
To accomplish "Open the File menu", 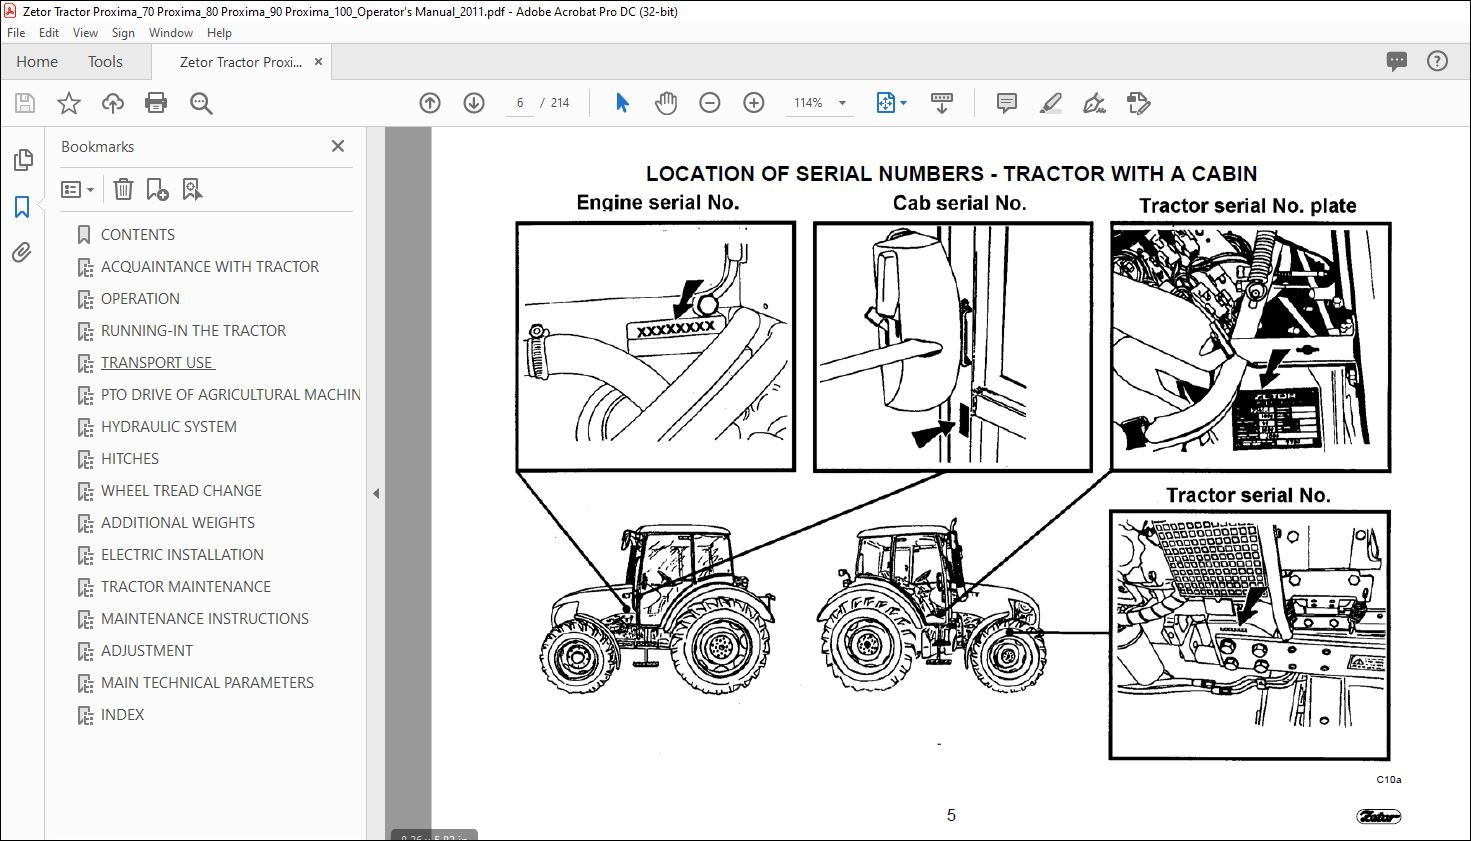I will [16, 33].
